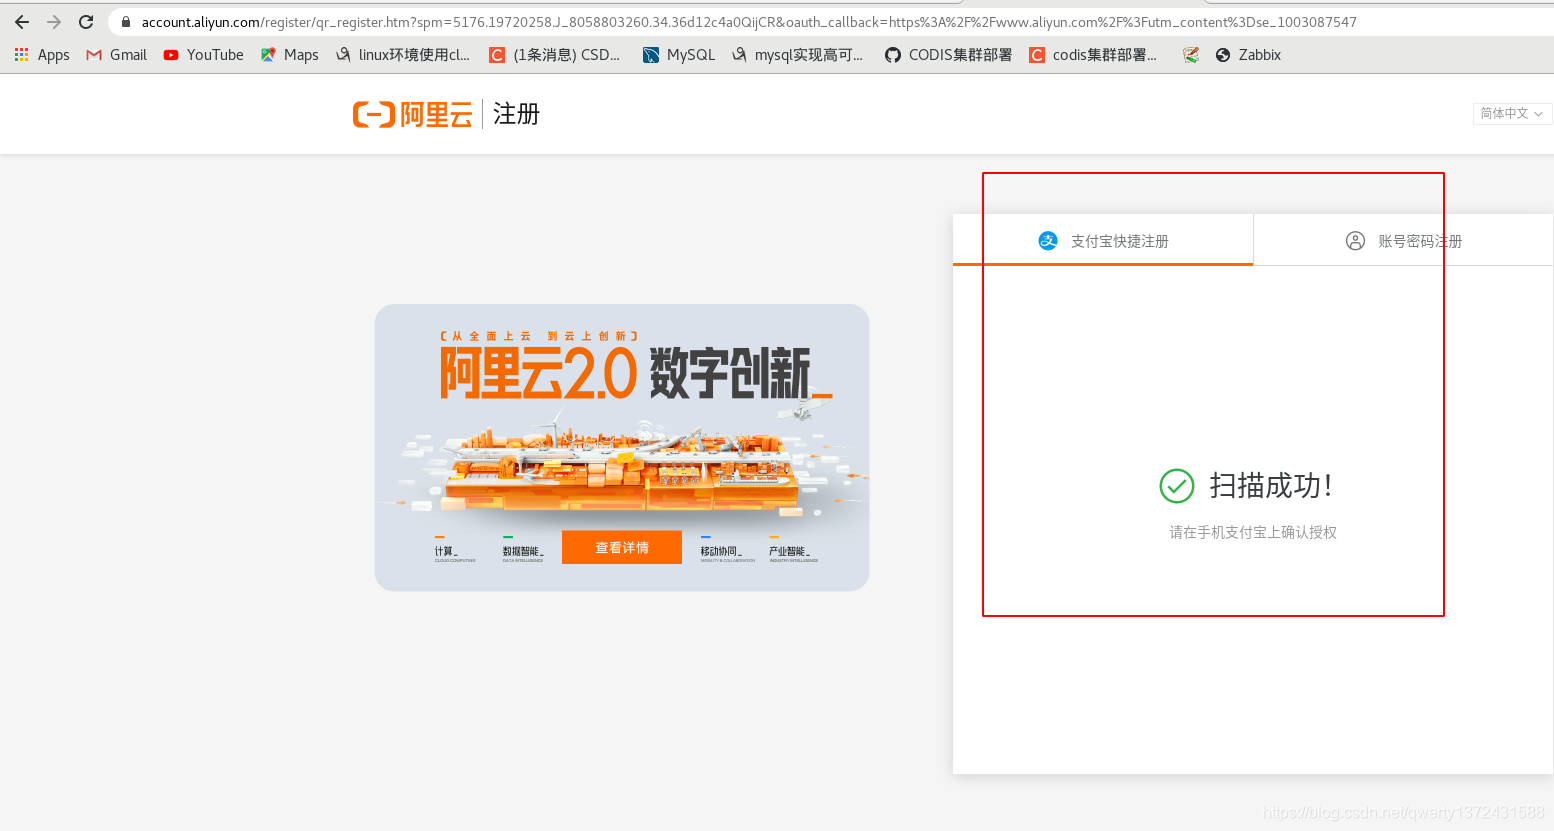Click the URL address bar field
Screen dimensions: 1554x831
pos(830,22)
